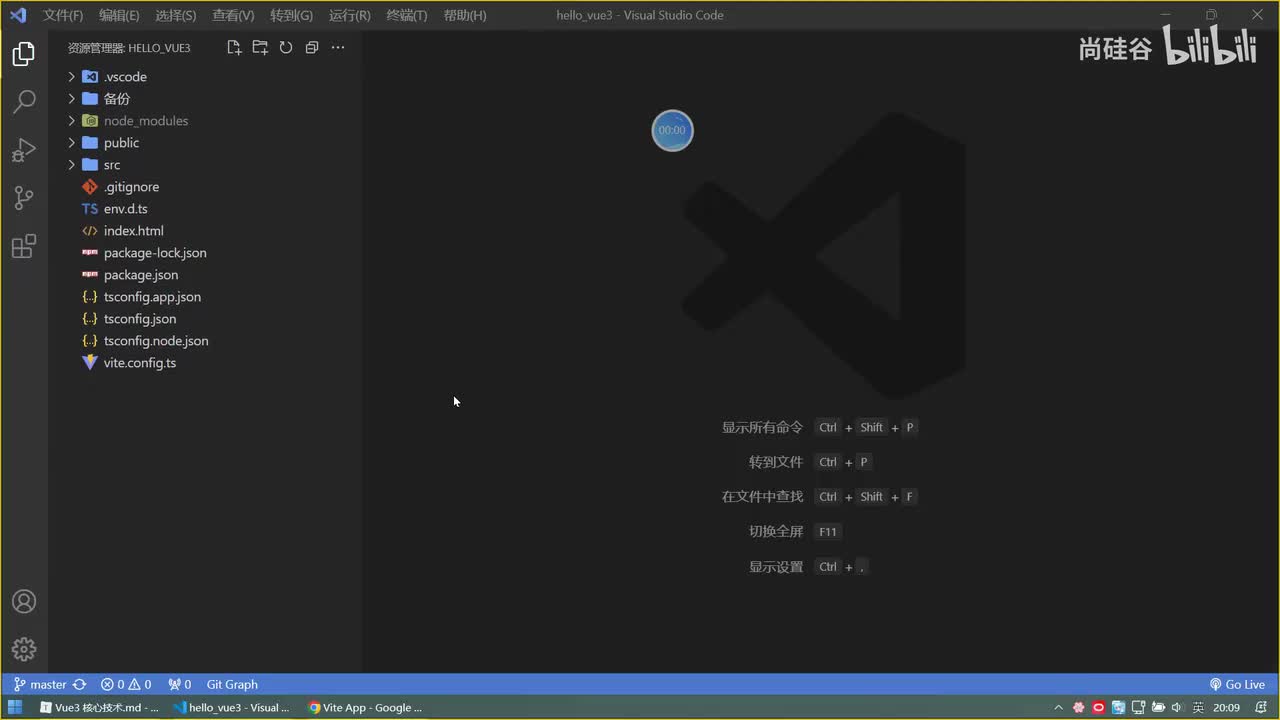This screenshot has height=720, width=1280.
Task: Select the package.json file name
Action: [141, 275]
